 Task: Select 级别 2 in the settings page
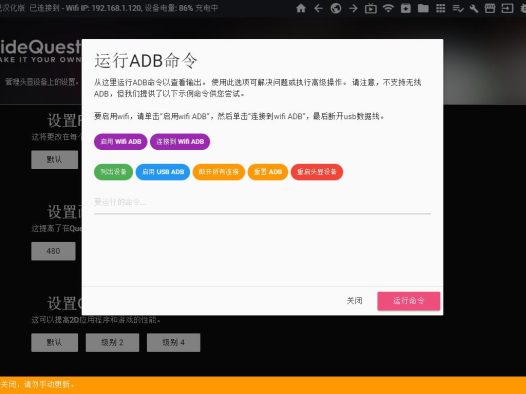coord(112,342)
